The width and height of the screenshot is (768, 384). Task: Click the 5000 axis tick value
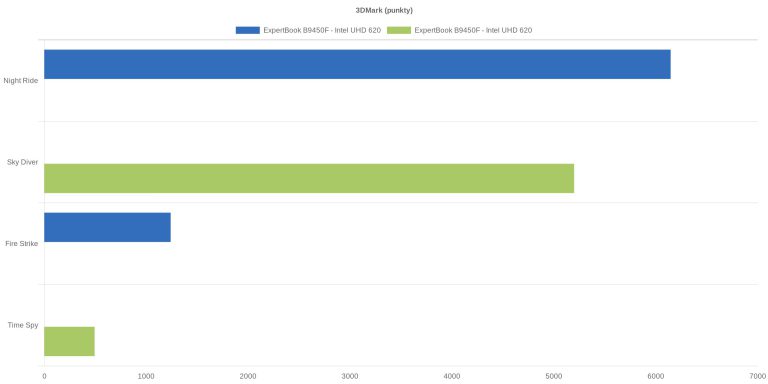554,377
